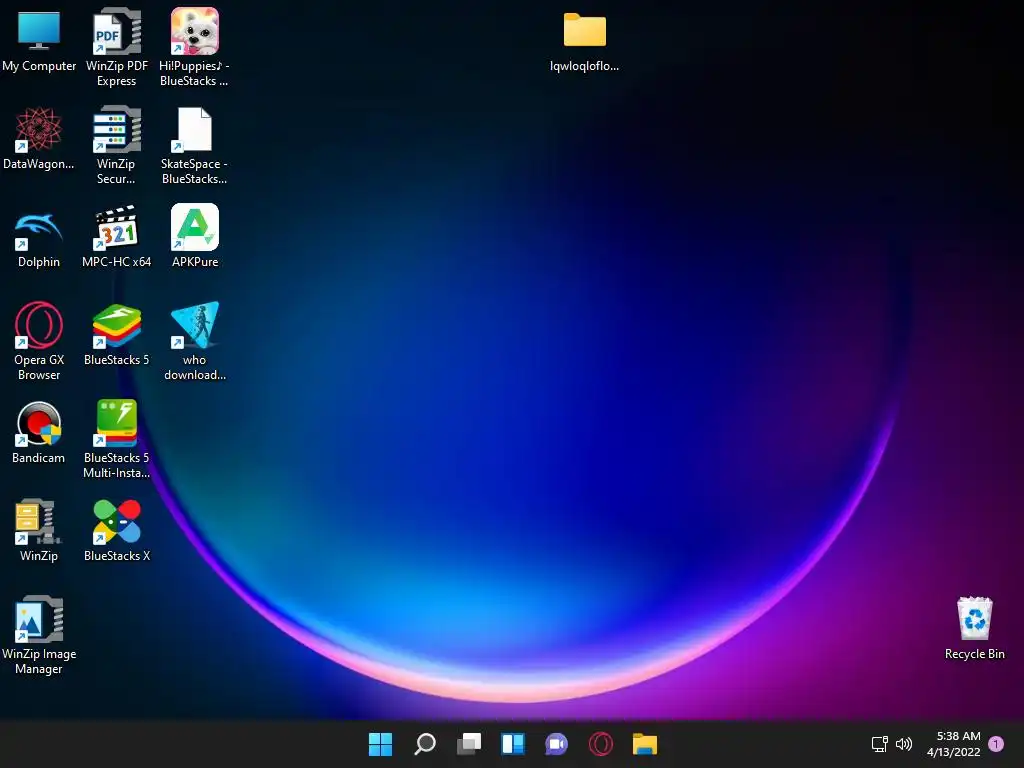Open Task View in the taskbar

[x=469, y=744]
